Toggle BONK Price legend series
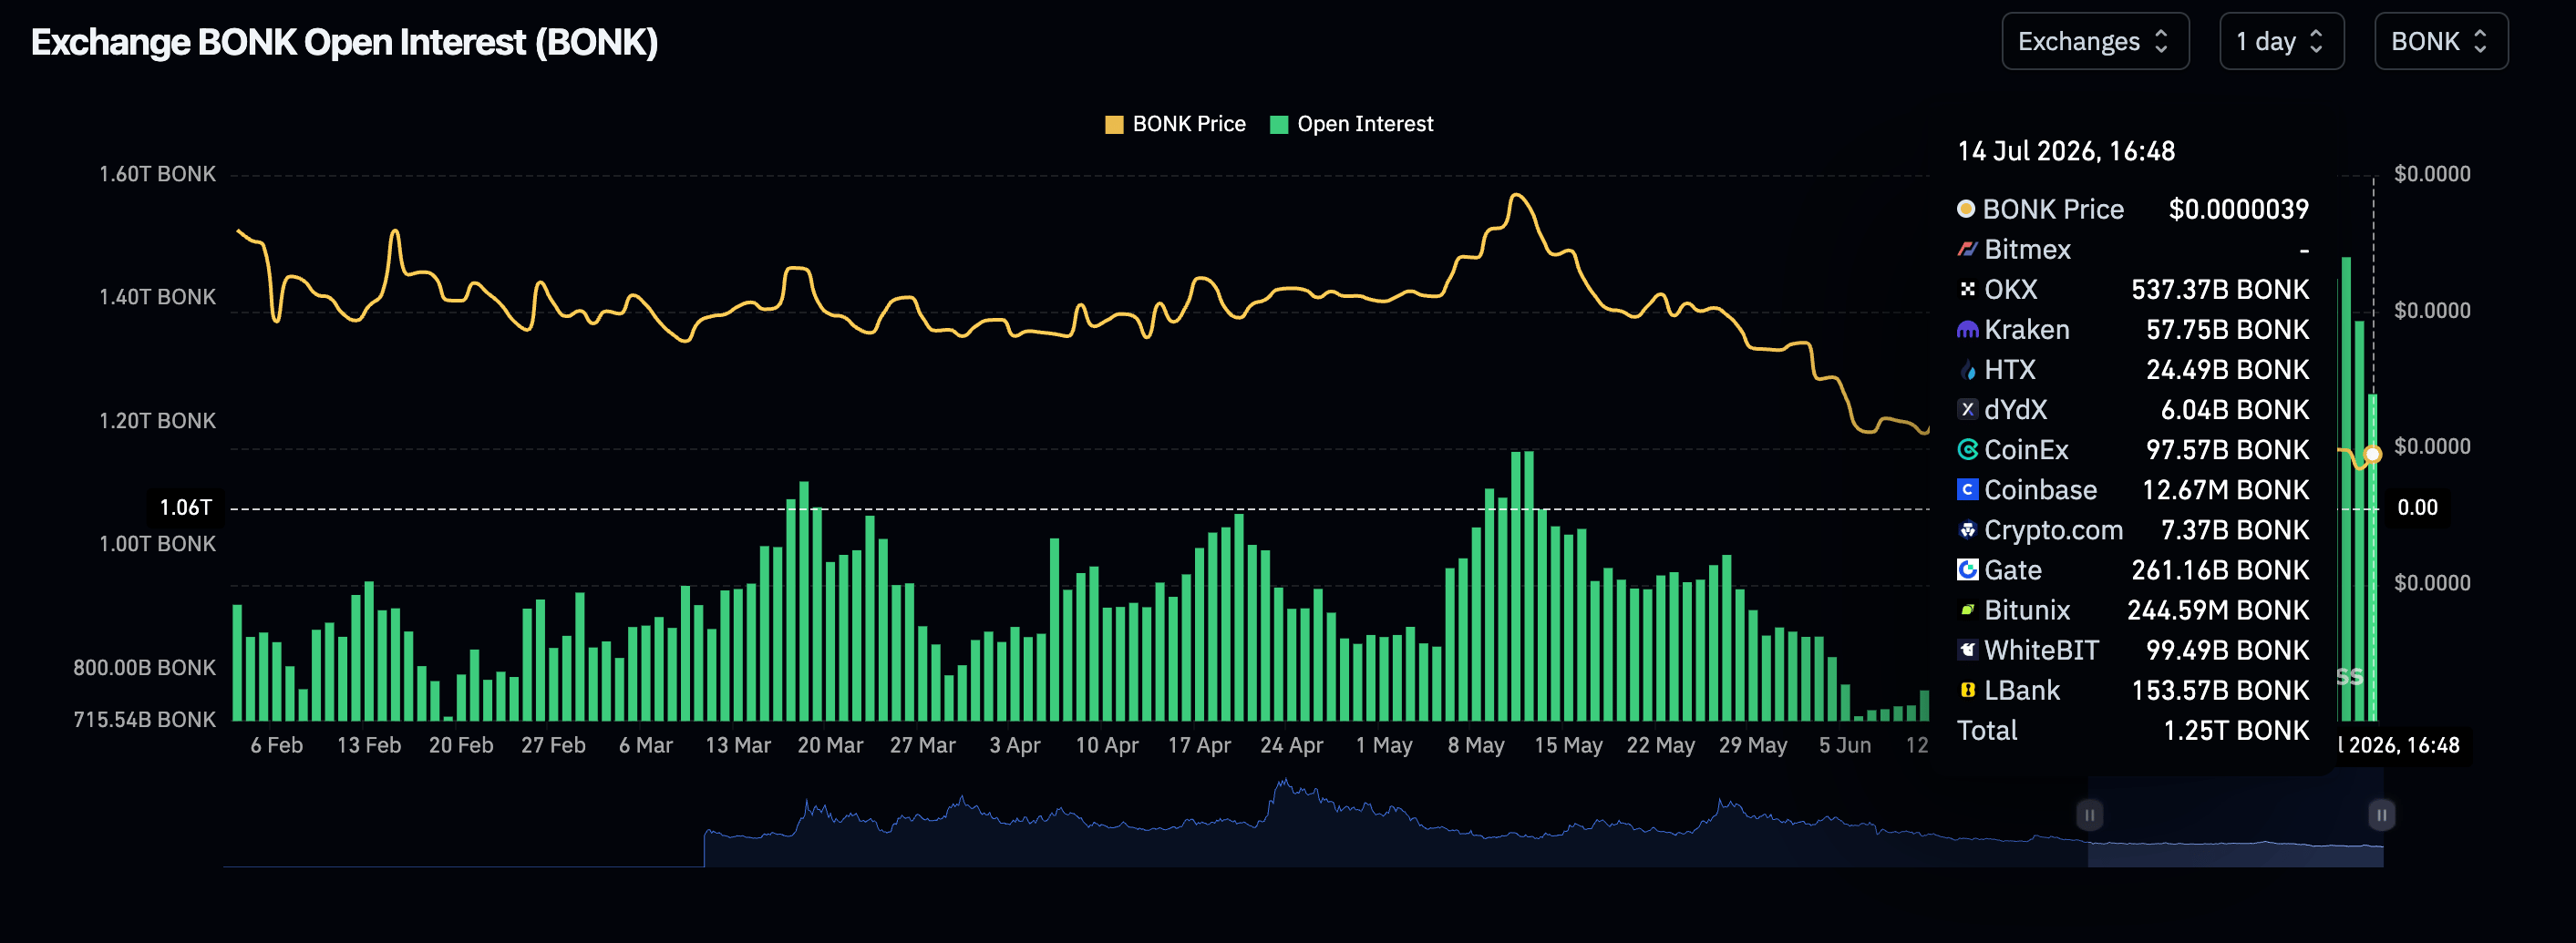The height and width of the screenshot is (943, 2576). click(1175, 124)
